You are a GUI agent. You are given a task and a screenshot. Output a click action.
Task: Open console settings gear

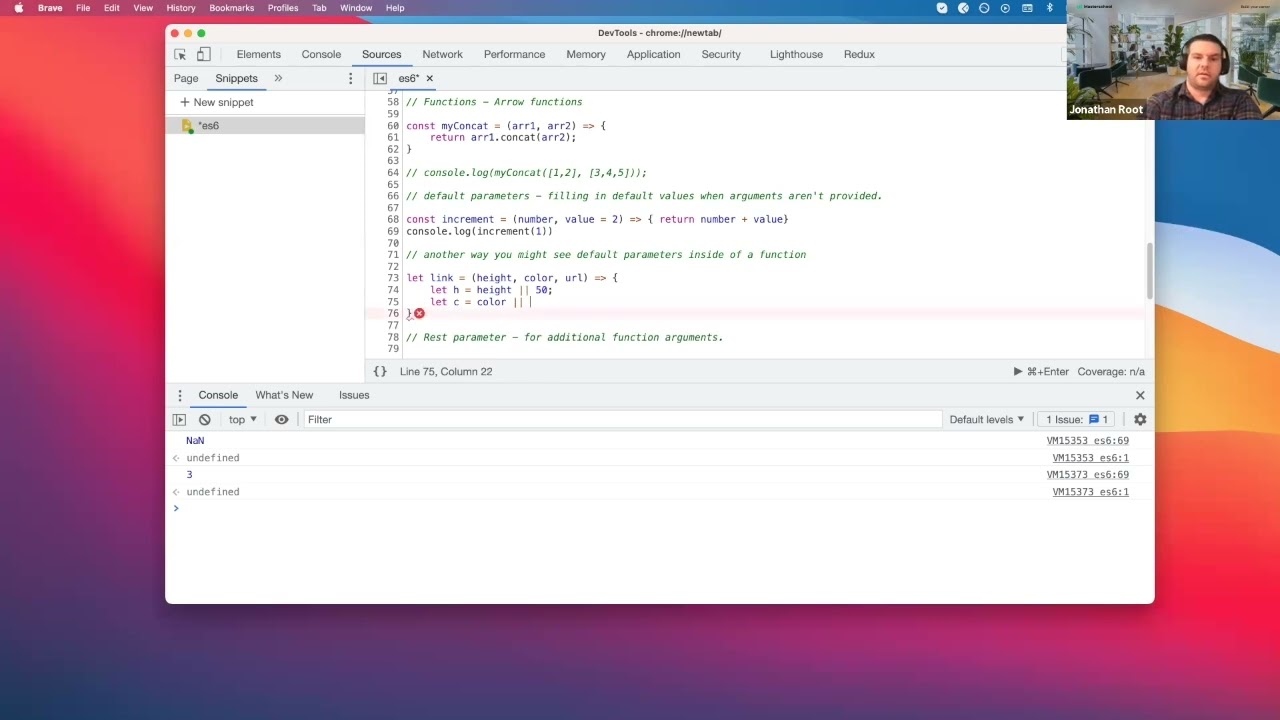(1140, 420)
